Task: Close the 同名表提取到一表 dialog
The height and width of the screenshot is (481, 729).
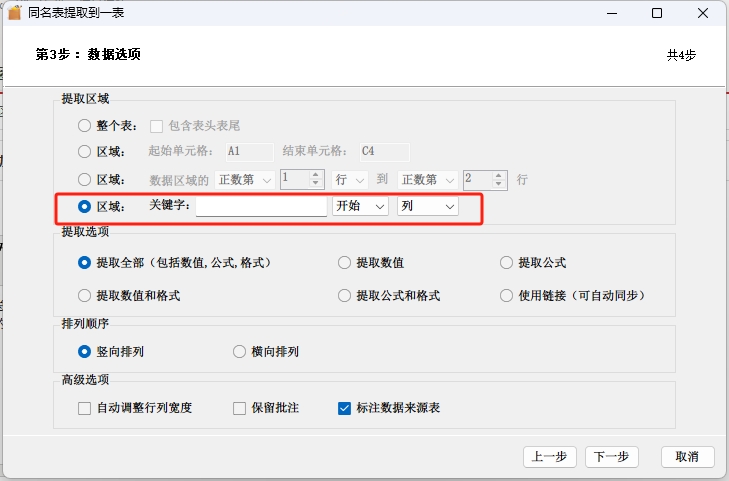Action: click(x=703, y=13)
